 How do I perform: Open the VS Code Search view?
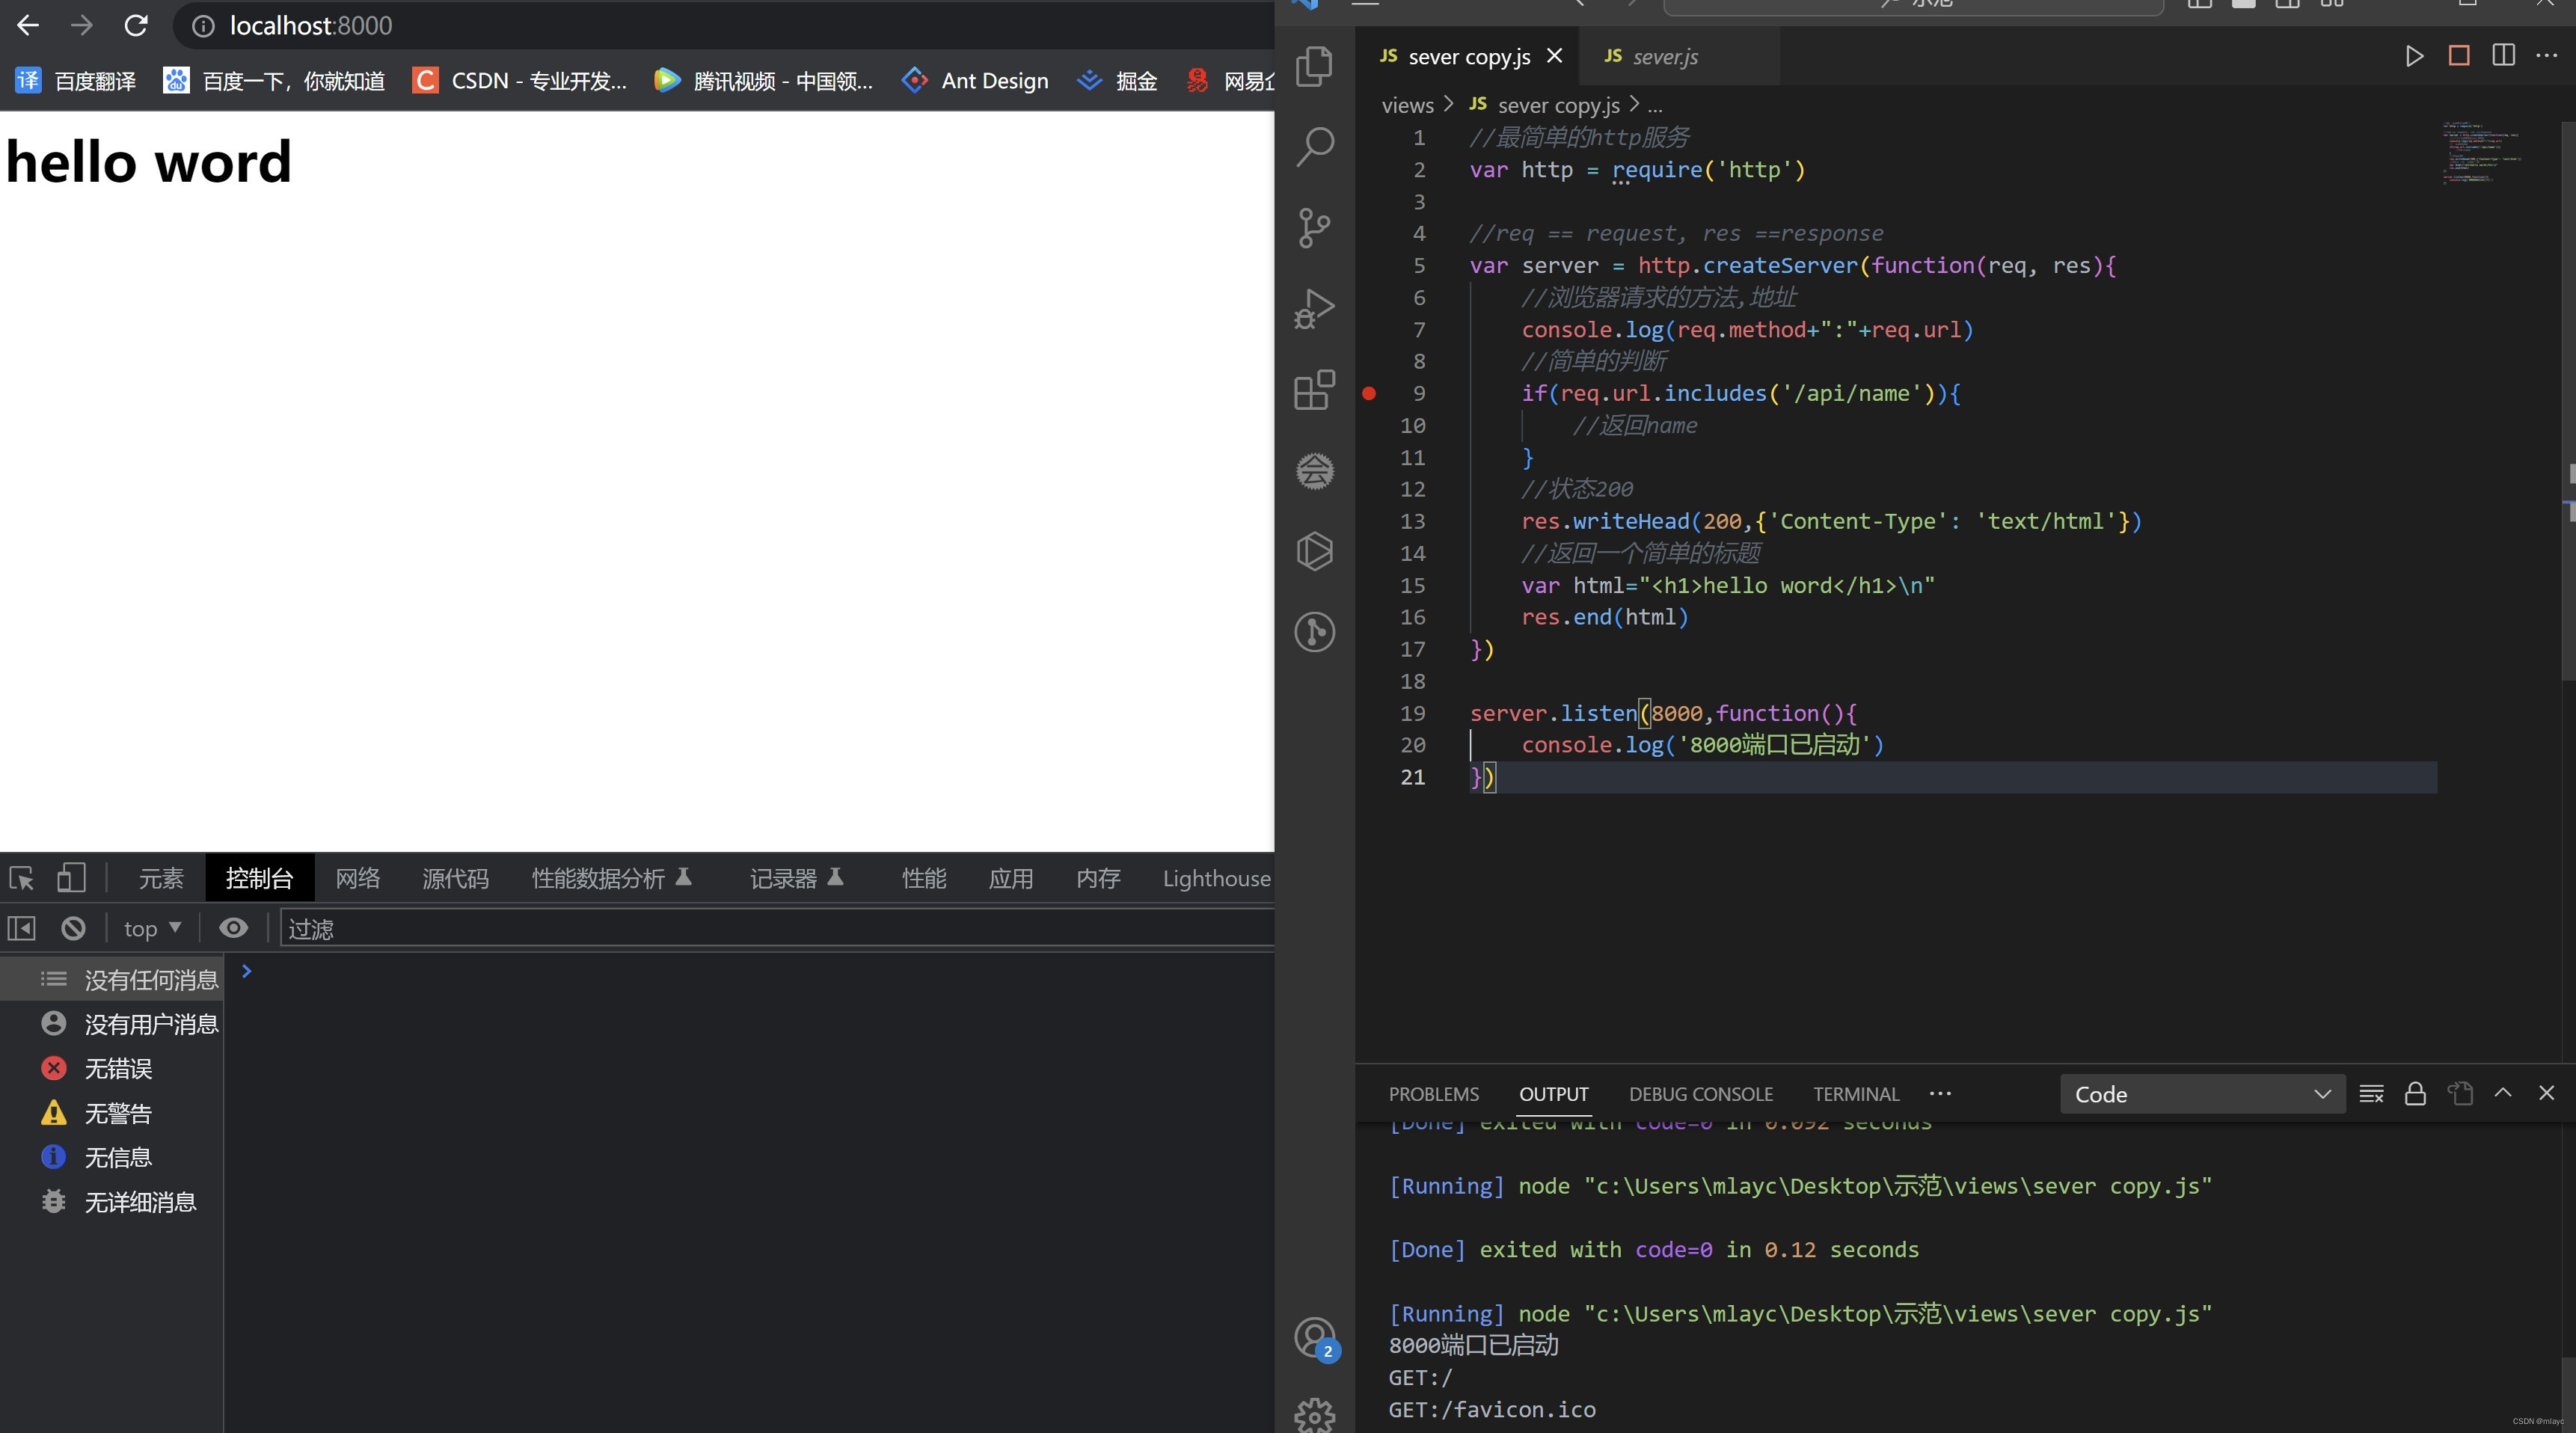(1314, 147)
